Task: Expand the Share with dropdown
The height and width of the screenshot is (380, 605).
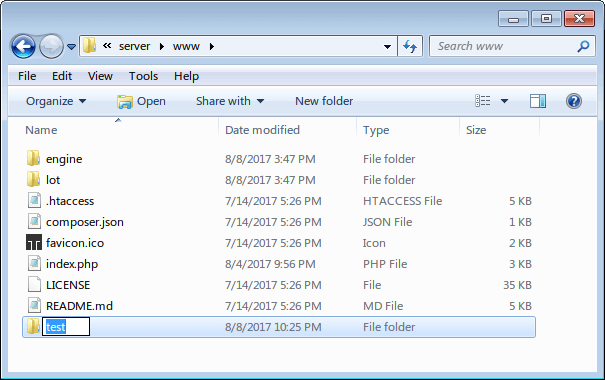Action: [230, 101]
